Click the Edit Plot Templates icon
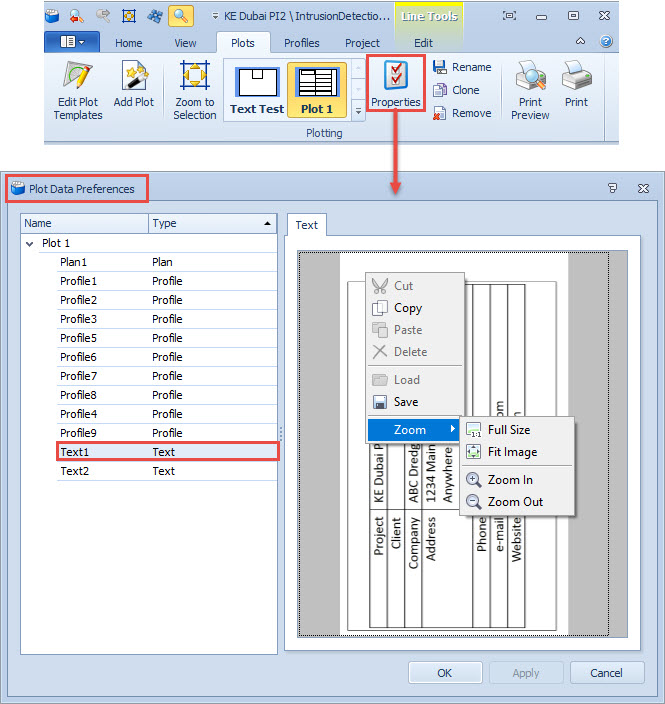 pos(77,75)
